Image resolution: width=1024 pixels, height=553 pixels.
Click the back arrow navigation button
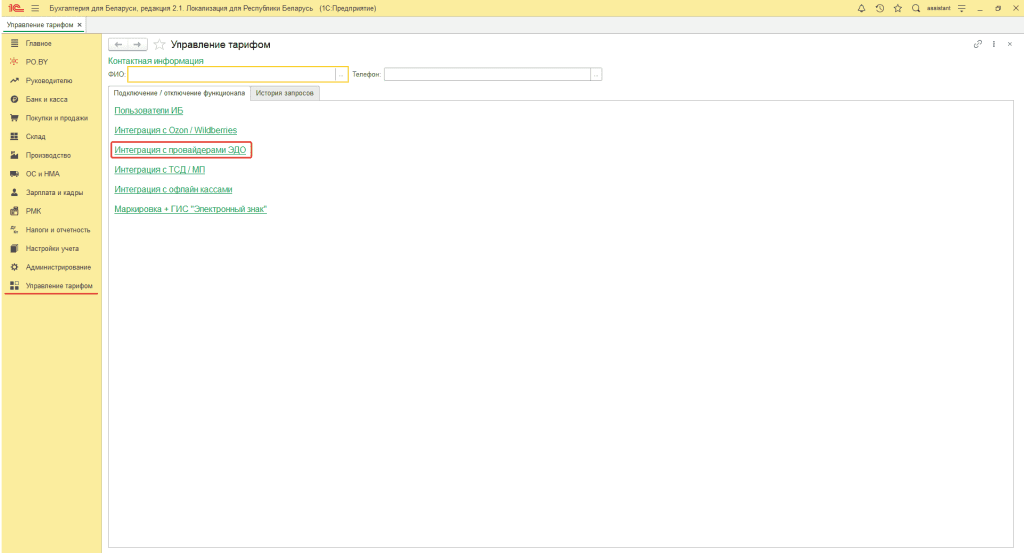(118, 45)
